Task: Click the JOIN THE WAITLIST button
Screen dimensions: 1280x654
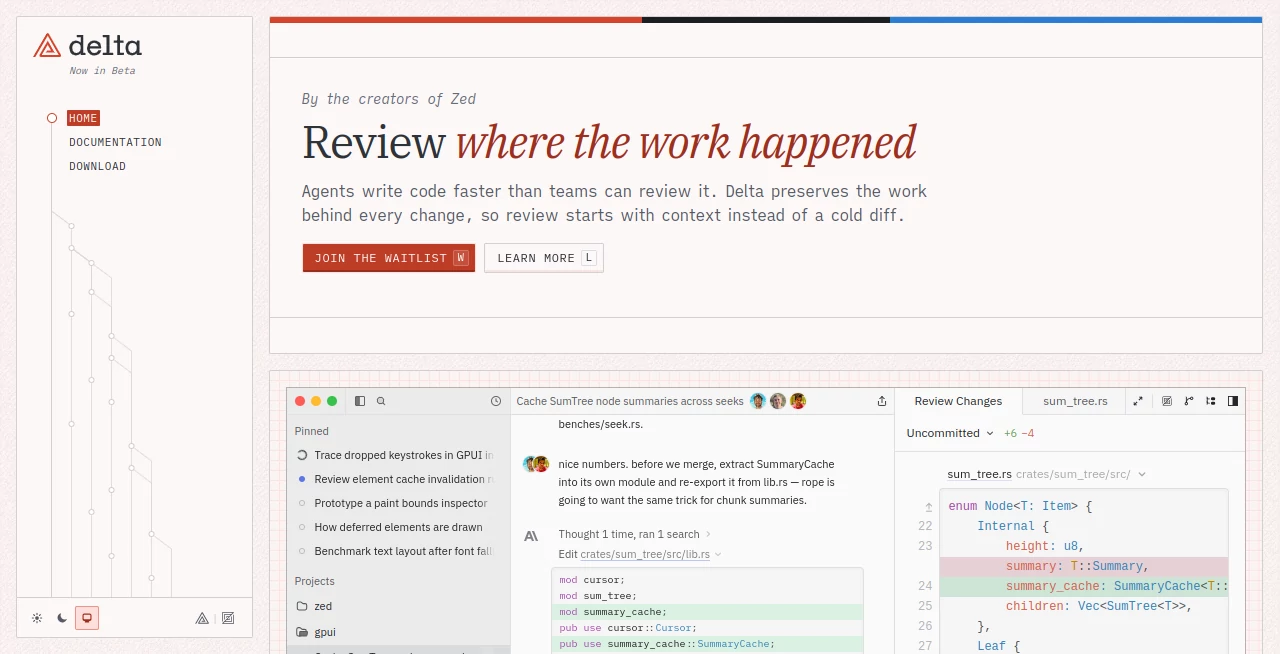Action: [x=389, y=258]
